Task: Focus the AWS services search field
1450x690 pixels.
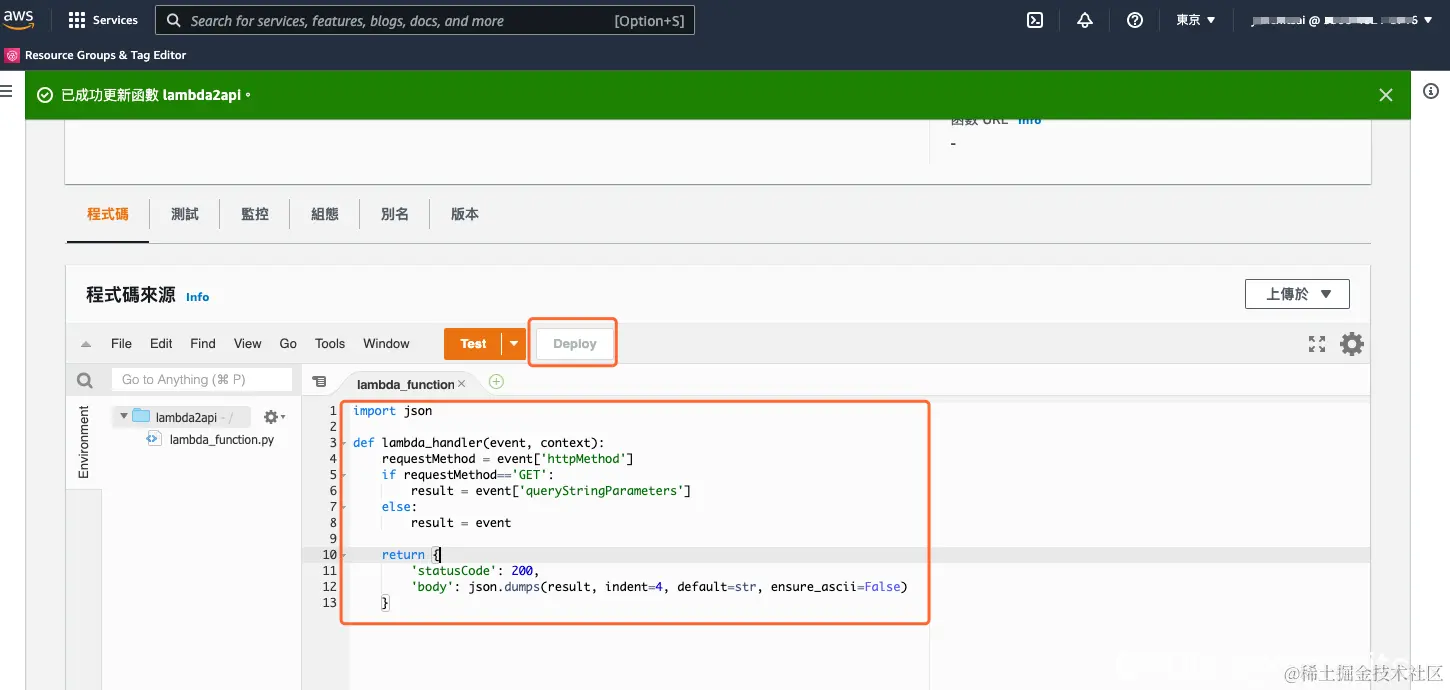Action: click(x=425, y=20)
